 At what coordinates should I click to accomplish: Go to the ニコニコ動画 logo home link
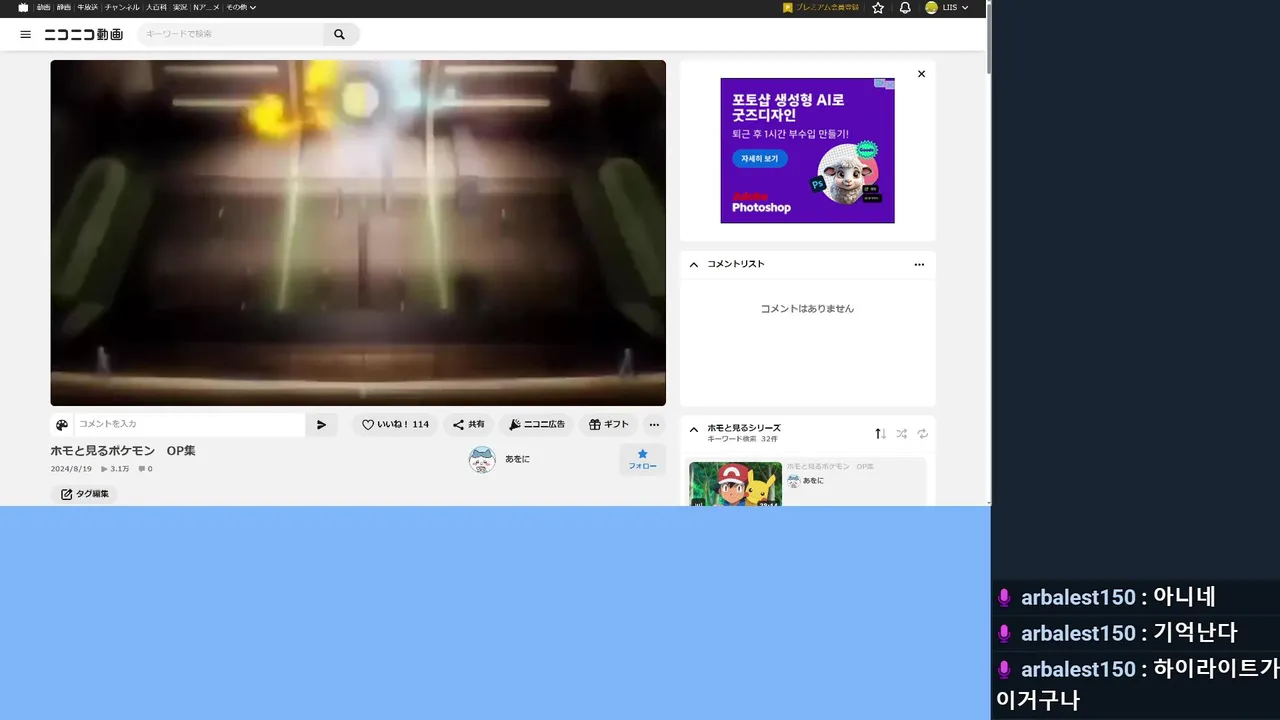click(x=84, y=34)
